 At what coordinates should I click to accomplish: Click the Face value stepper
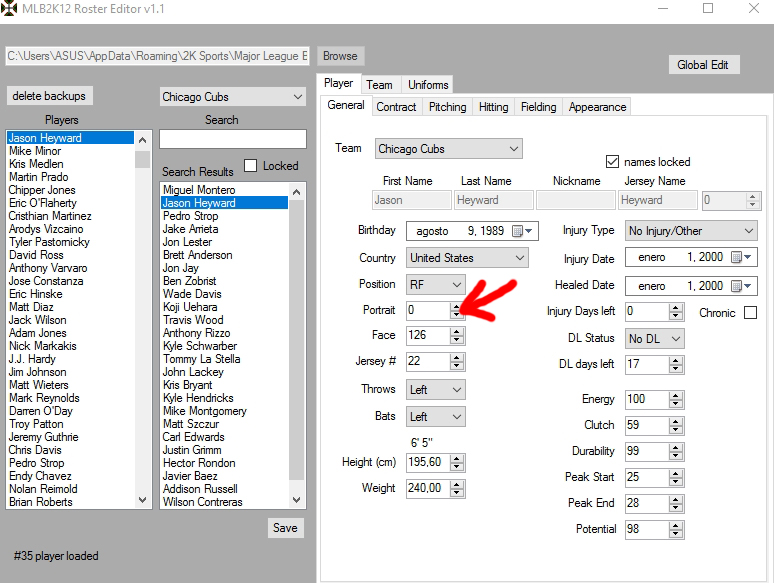pyautogui.click(x=457, y=336)
